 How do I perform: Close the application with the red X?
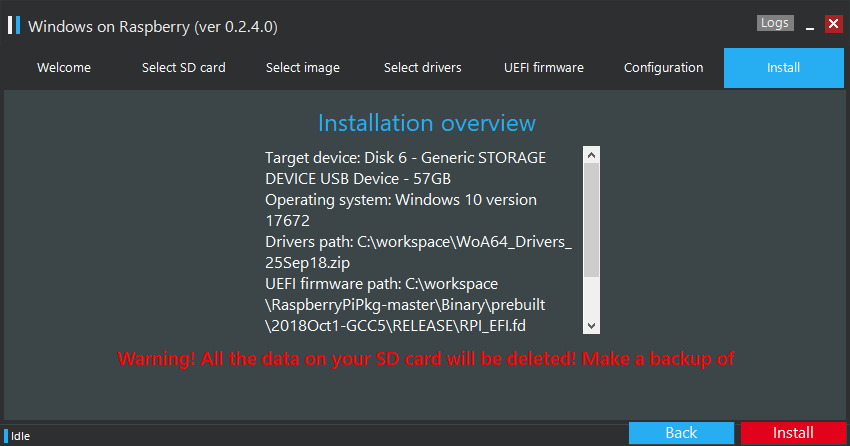(833, 24)
